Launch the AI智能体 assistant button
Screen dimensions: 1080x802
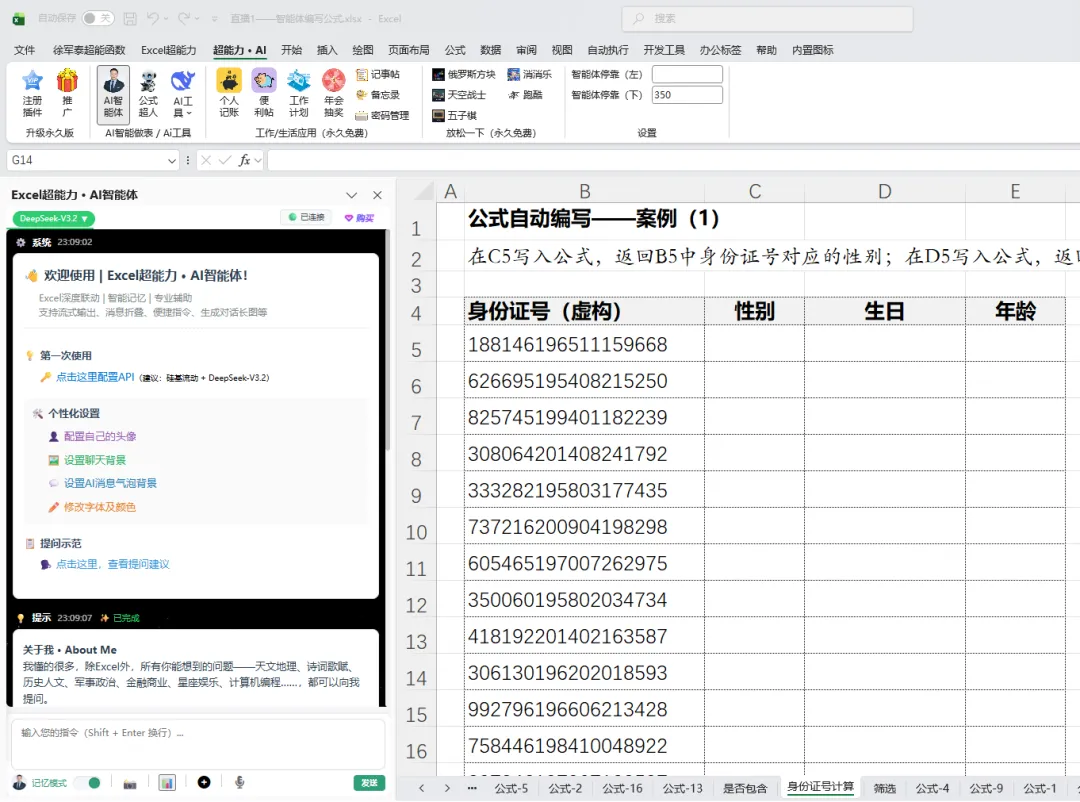pos(113,94)
